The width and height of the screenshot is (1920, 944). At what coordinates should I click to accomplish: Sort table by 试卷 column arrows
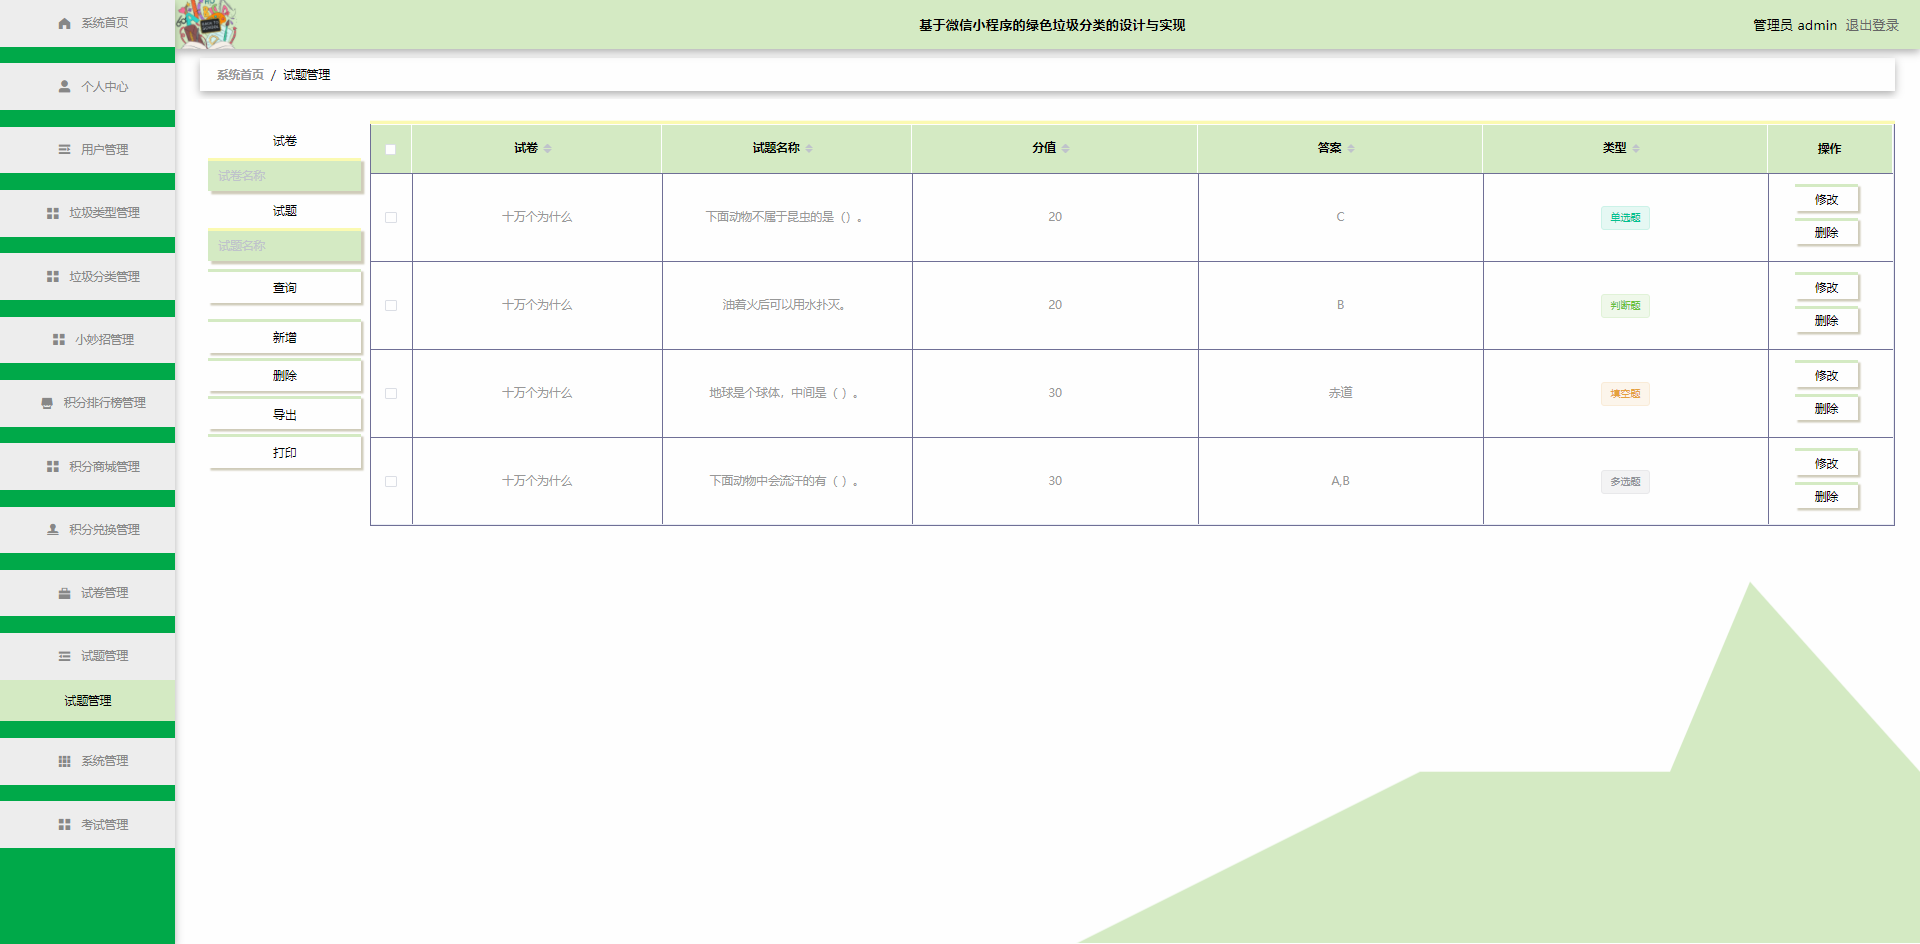coord(547,149)
